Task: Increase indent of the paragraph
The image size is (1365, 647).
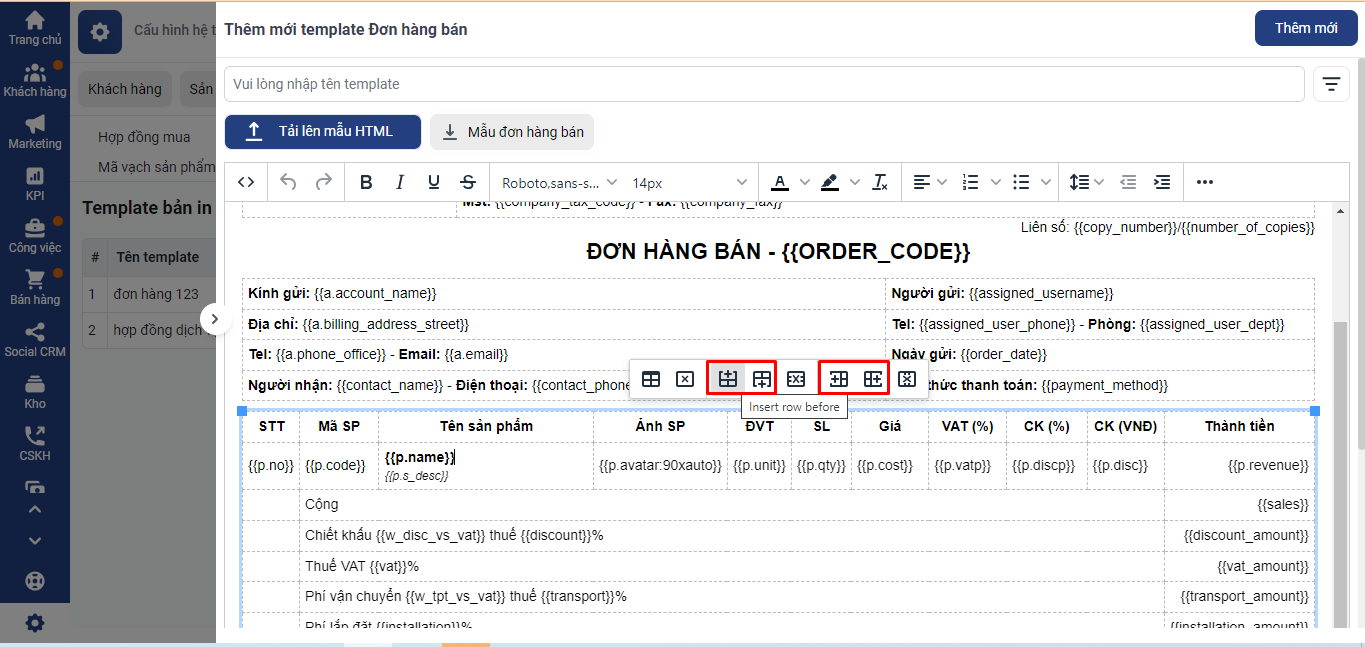Action: [1162, 182]
